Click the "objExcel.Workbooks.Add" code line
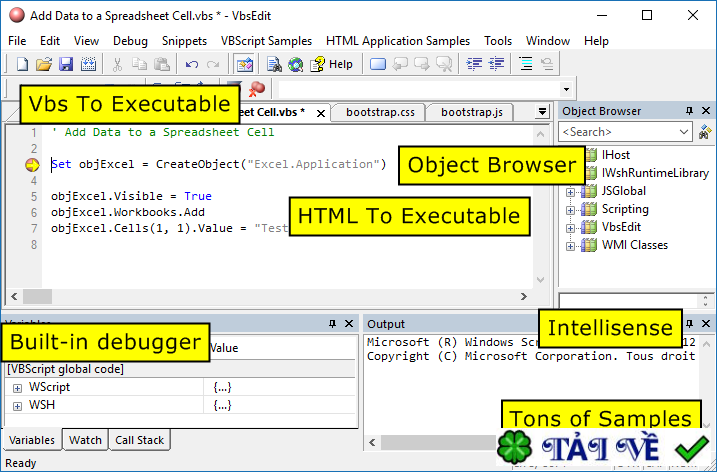Viewport: 717px width, 472px height. (x=128, y=212)
